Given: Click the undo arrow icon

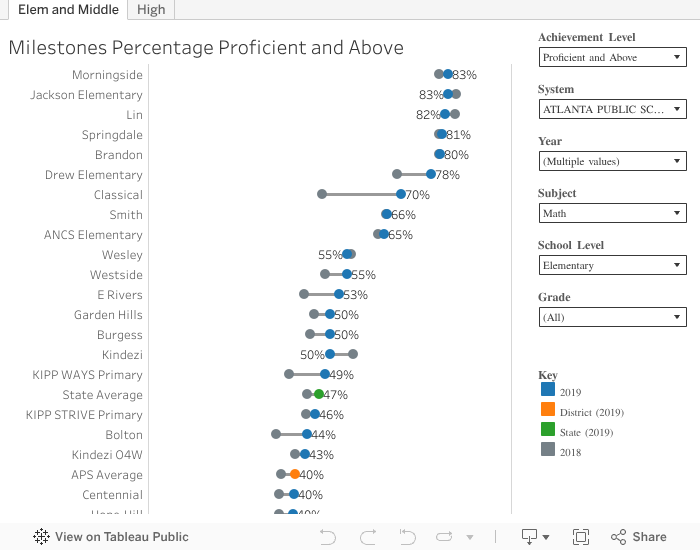Looking at the screenshot, I should [328, 537].
